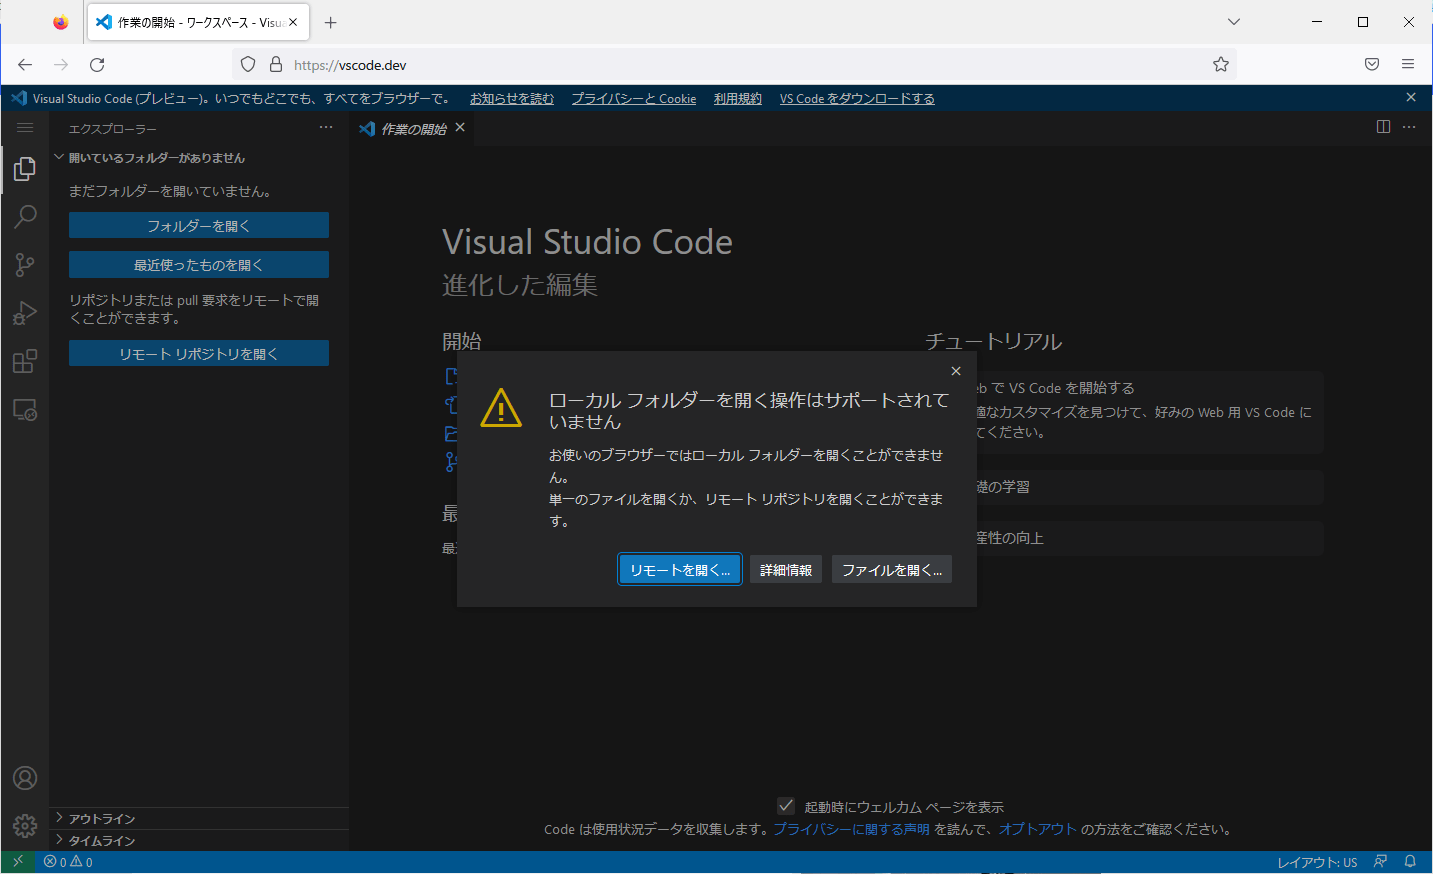Select the Firefox tab 作業の開始 - ワークスペース
1433x874 pixels.
199,22
